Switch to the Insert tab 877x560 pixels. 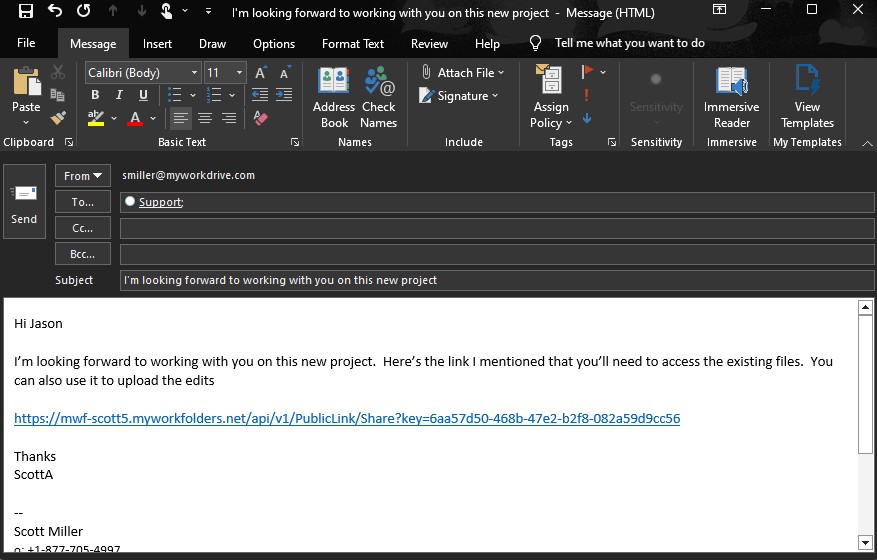click(x=157, y=44)
